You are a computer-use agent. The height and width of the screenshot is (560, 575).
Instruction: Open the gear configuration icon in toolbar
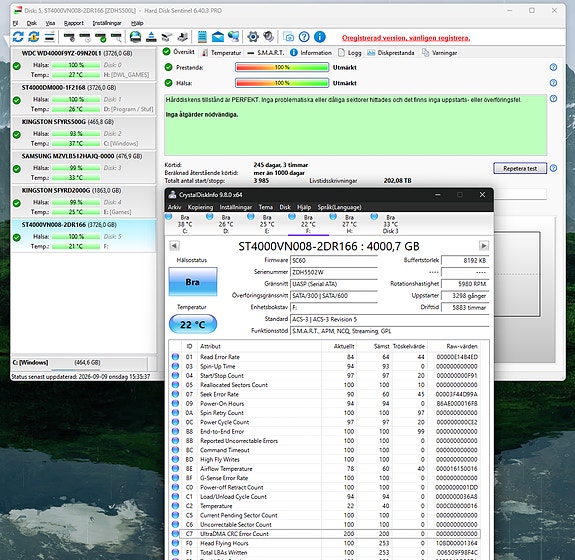pyautogui.click(x=253, y=37)
